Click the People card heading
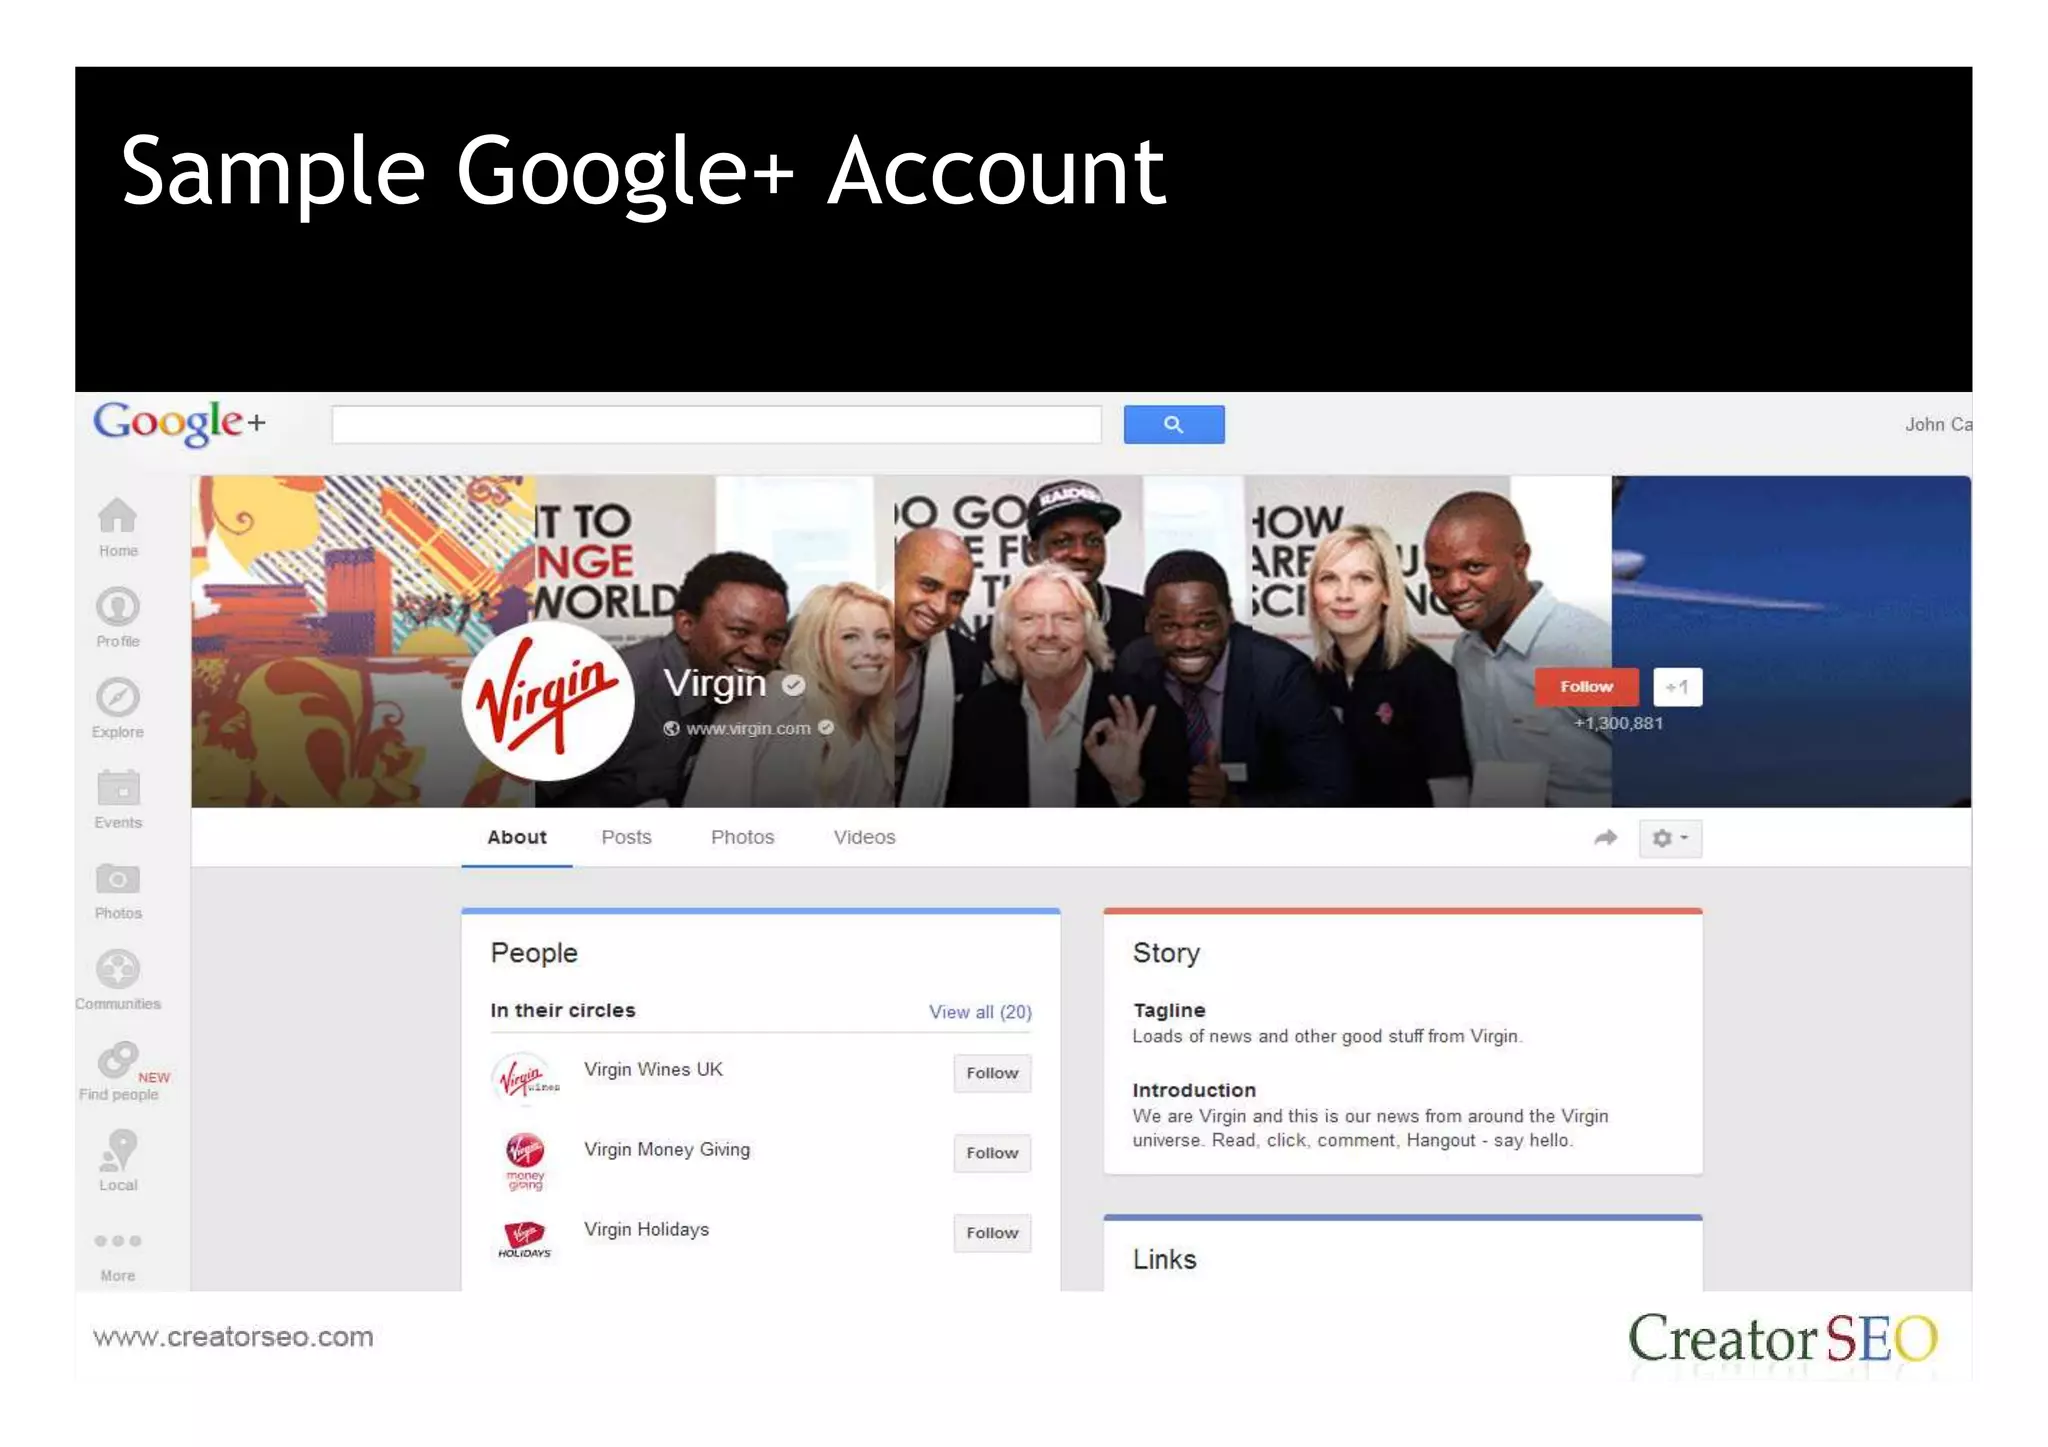The height and width of the screenshot is (1447, 2048). pyautogui.click(x=534, y=953)
